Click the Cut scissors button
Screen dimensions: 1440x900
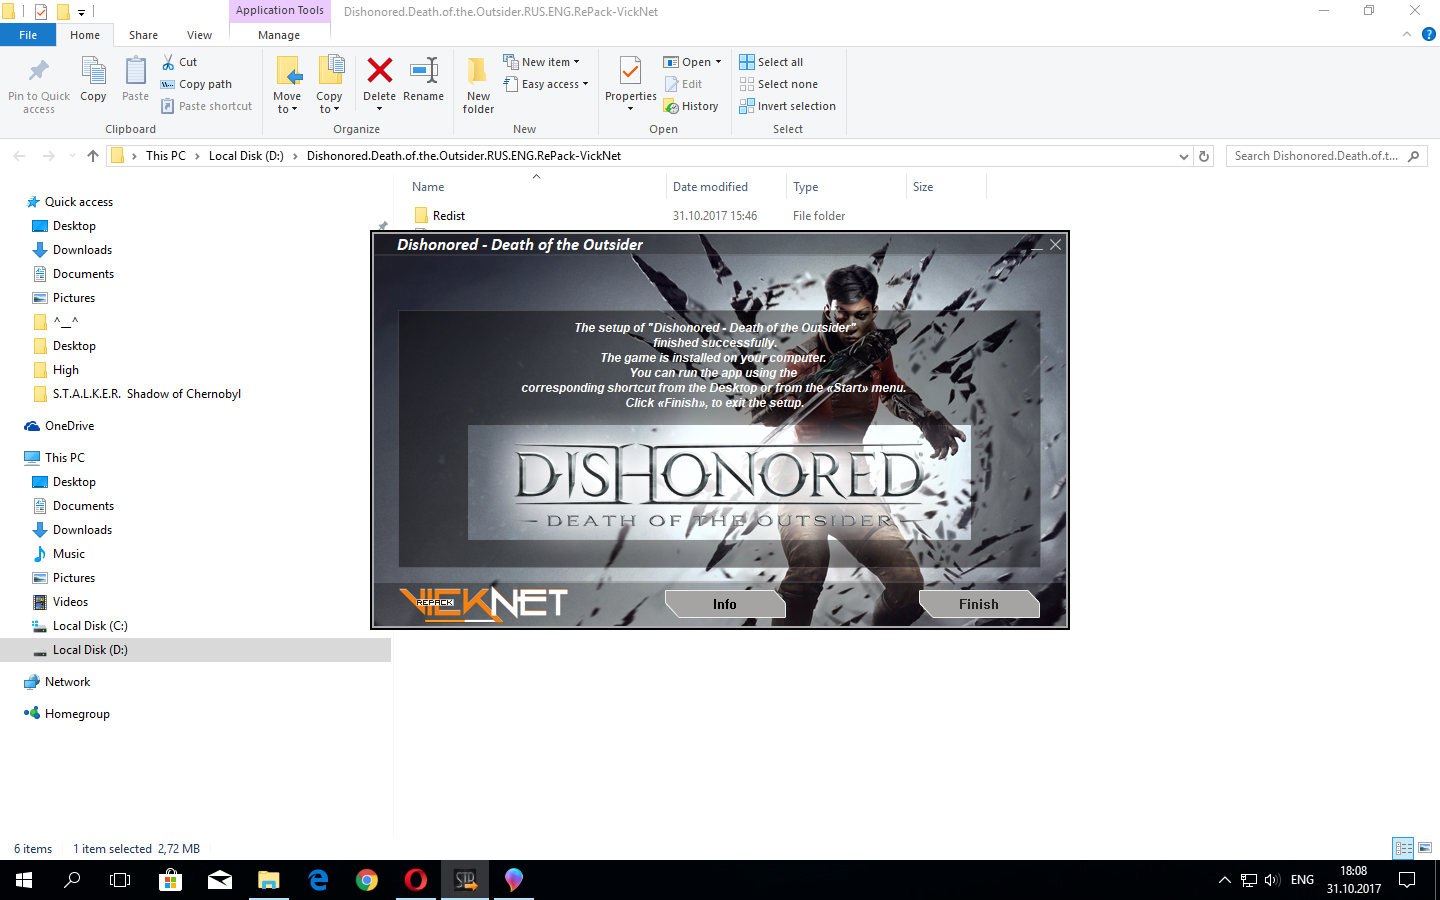(x=180, y=62)
